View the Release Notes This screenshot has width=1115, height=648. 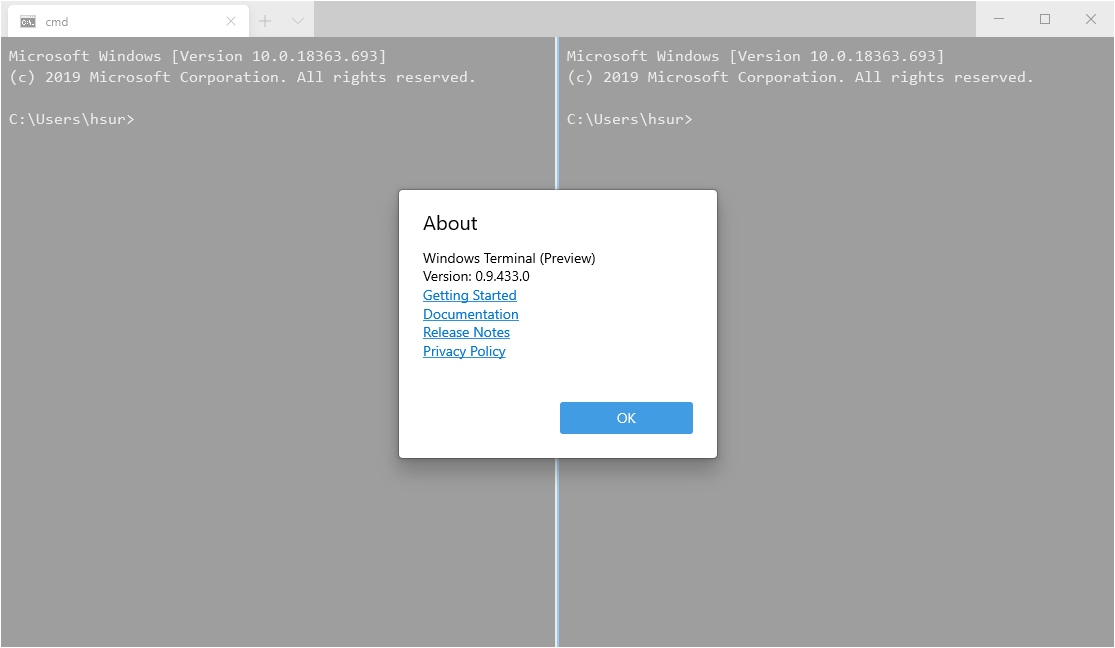click(x=466, y=332)
